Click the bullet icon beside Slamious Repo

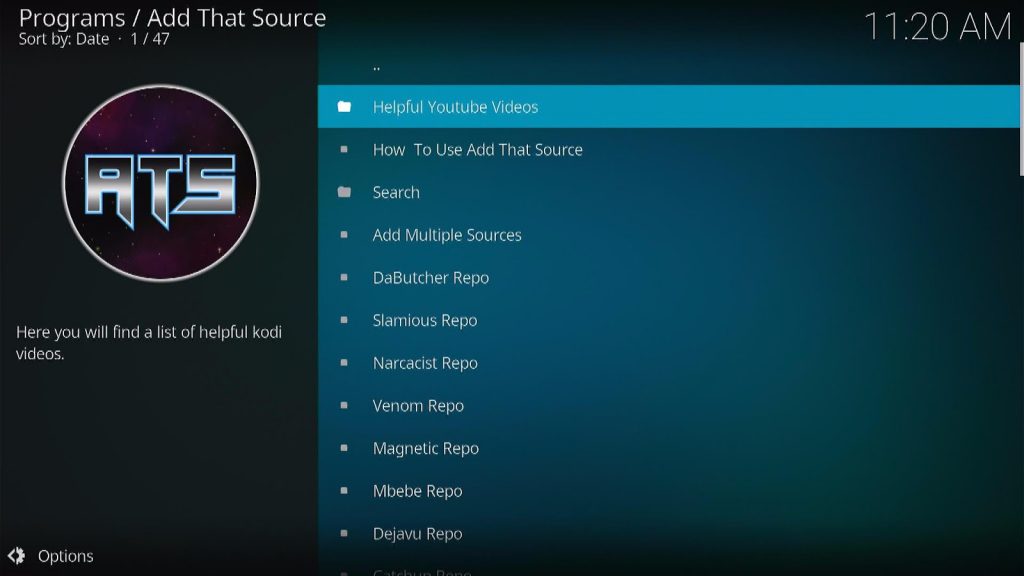(344, 320)
